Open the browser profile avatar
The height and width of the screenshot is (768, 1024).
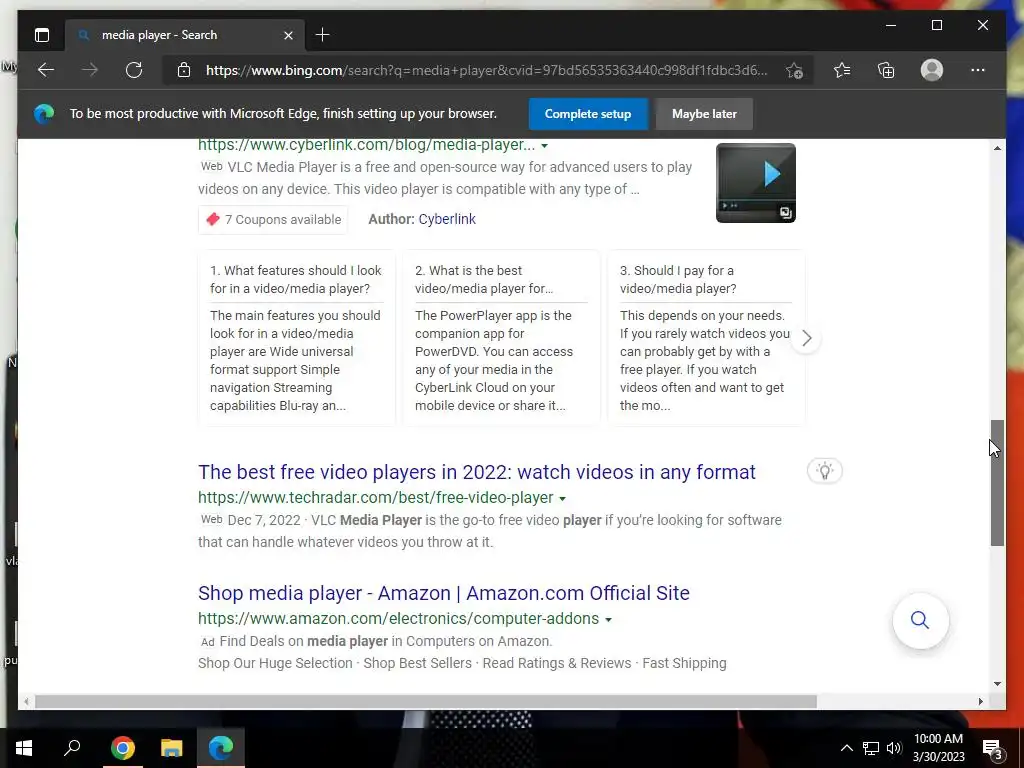click(932, 70)
